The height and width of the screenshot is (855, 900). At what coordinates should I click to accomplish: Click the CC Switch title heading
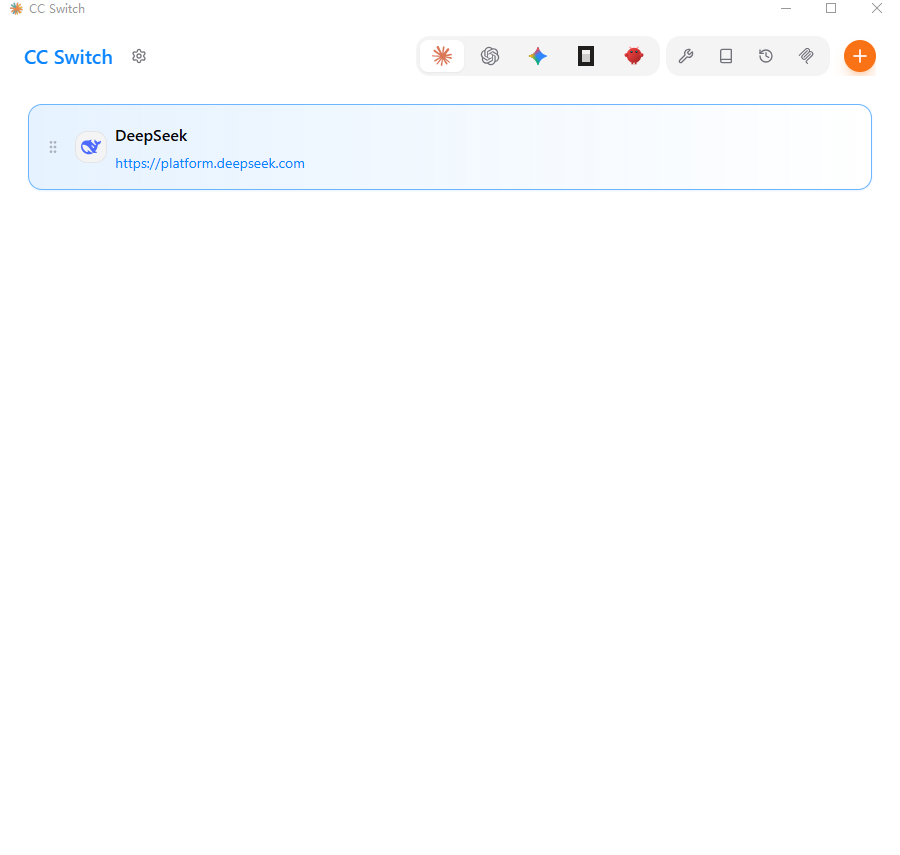click(68, 57)
